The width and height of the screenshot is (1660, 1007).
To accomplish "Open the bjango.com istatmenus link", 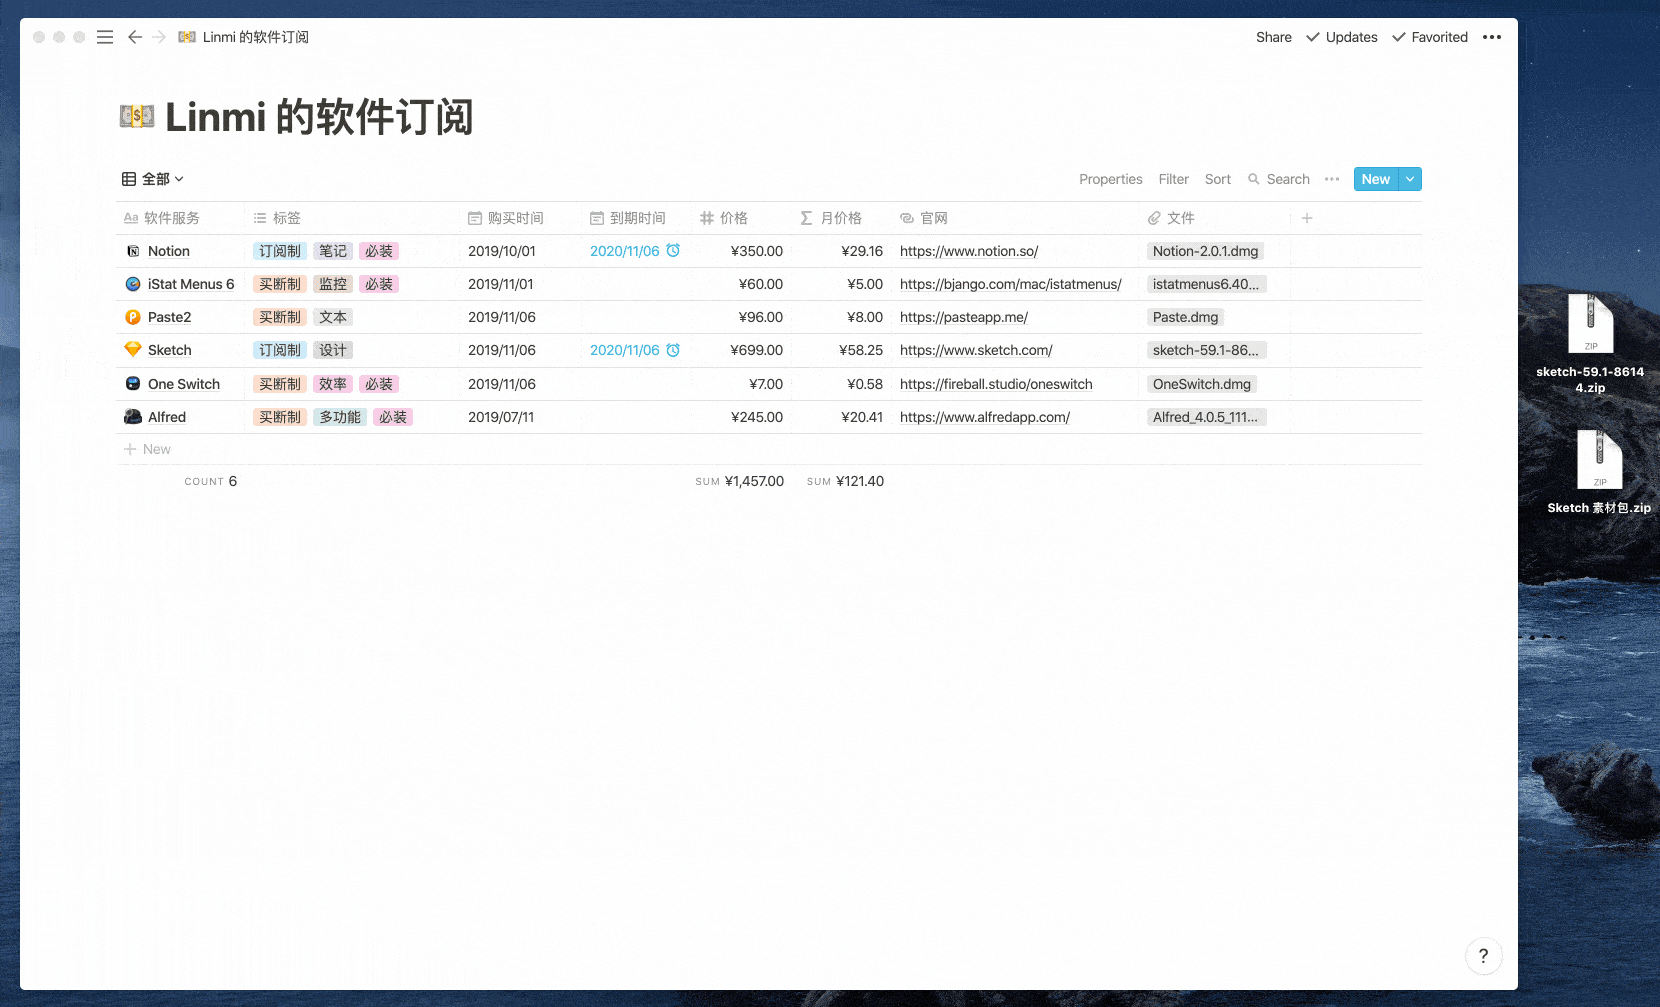I will tap(1010, 284).
